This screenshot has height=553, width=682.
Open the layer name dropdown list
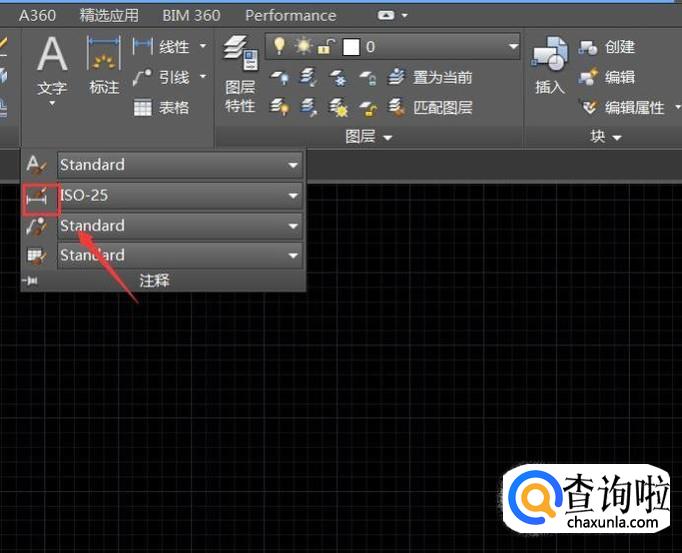513,47
